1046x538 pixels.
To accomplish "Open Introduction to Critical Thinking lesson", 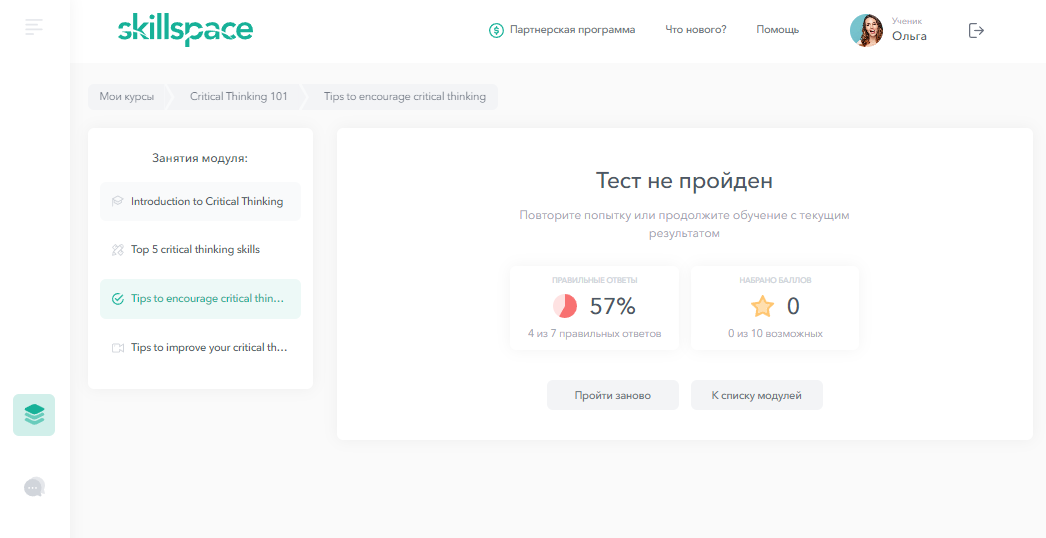I will pos(200,202).
